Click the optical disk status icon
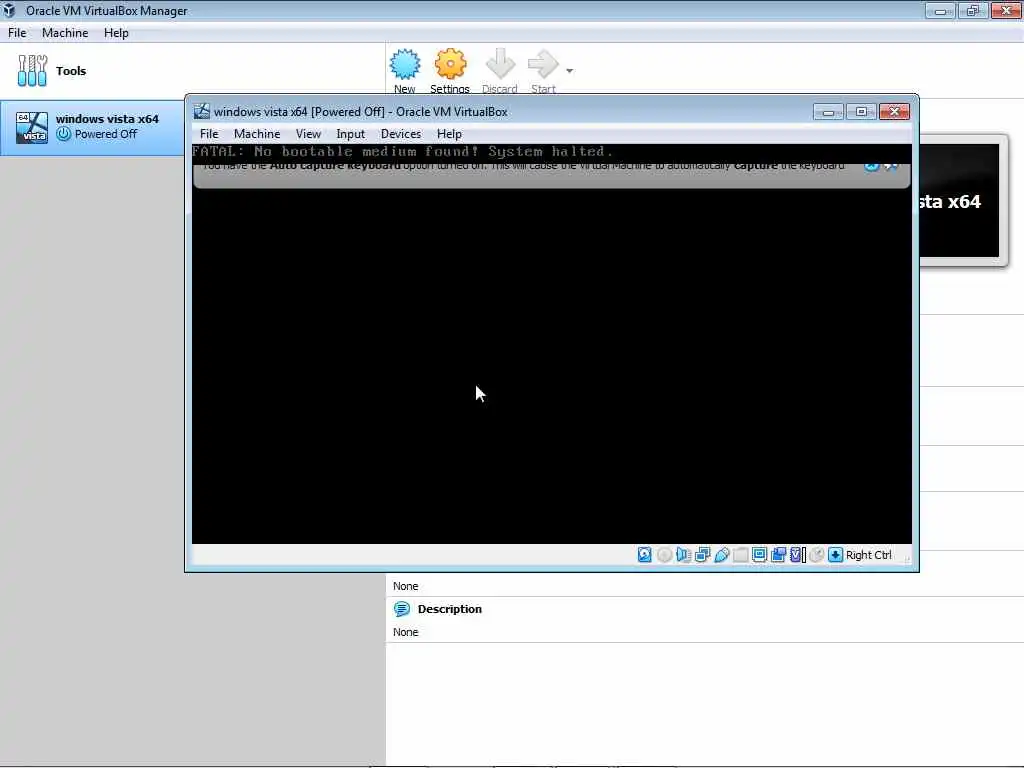Image resolution: width=1024 pixels, height=768 pixels. (x=664, y=555)
